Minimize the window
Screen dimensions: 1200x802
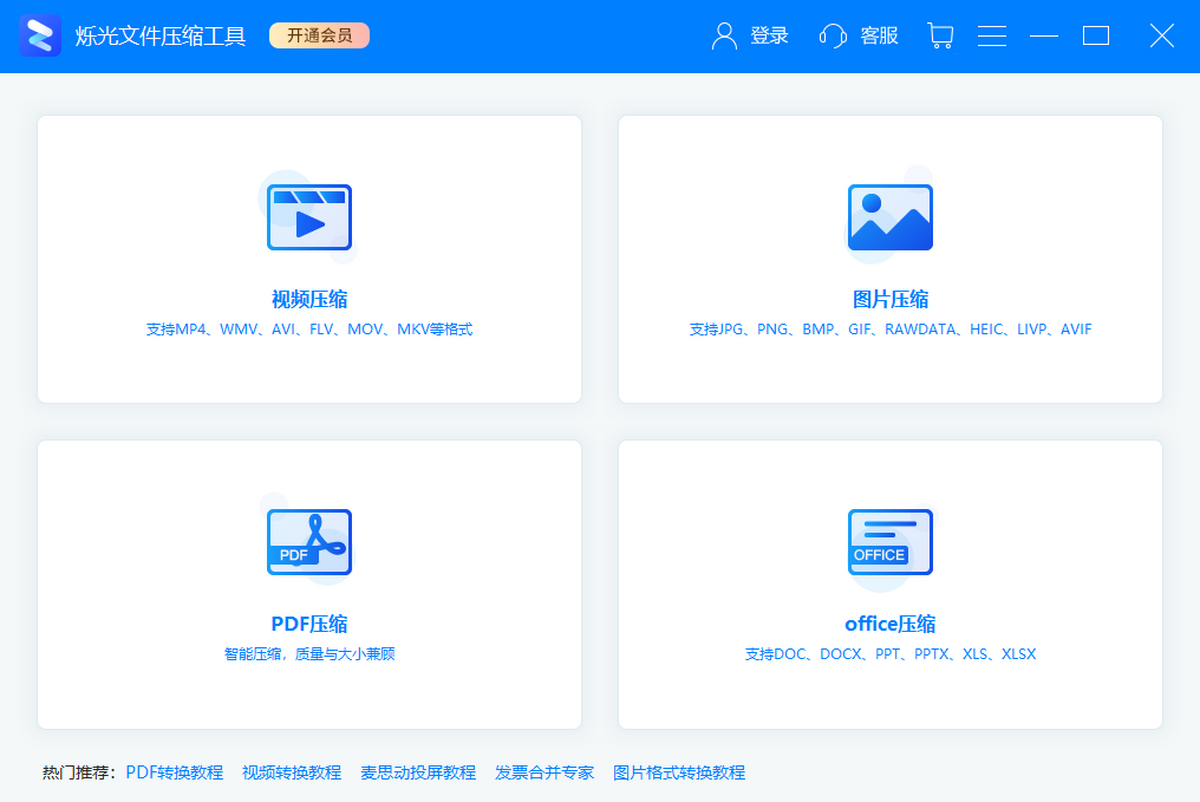tap(1044, 36)
